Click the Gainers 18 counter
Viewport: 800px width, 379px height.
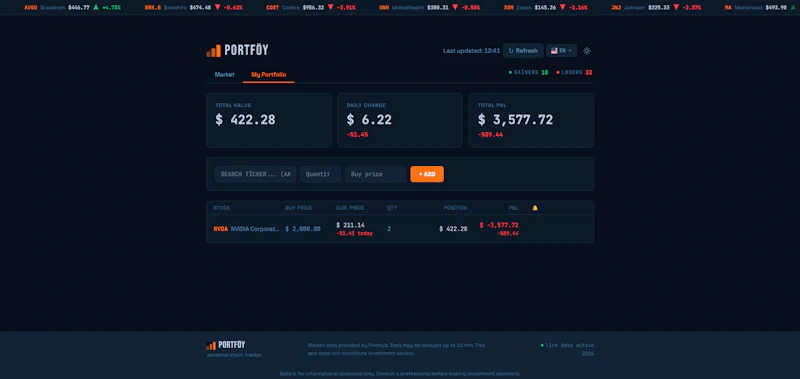coord(529,72)
